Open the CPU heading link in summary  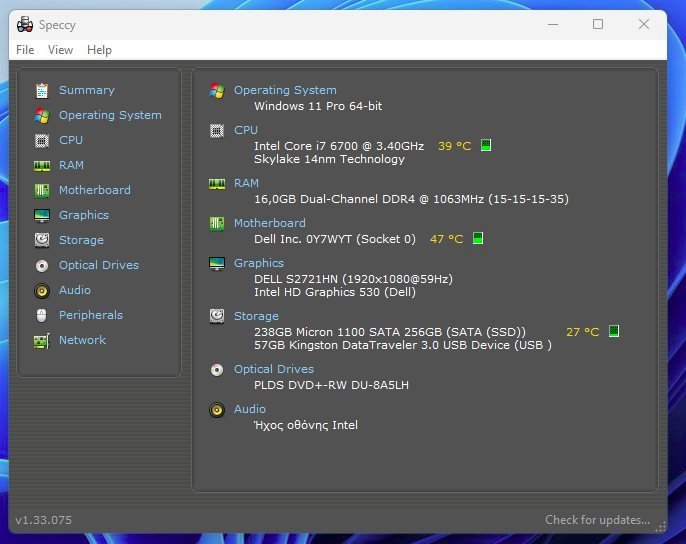(246, 130)
